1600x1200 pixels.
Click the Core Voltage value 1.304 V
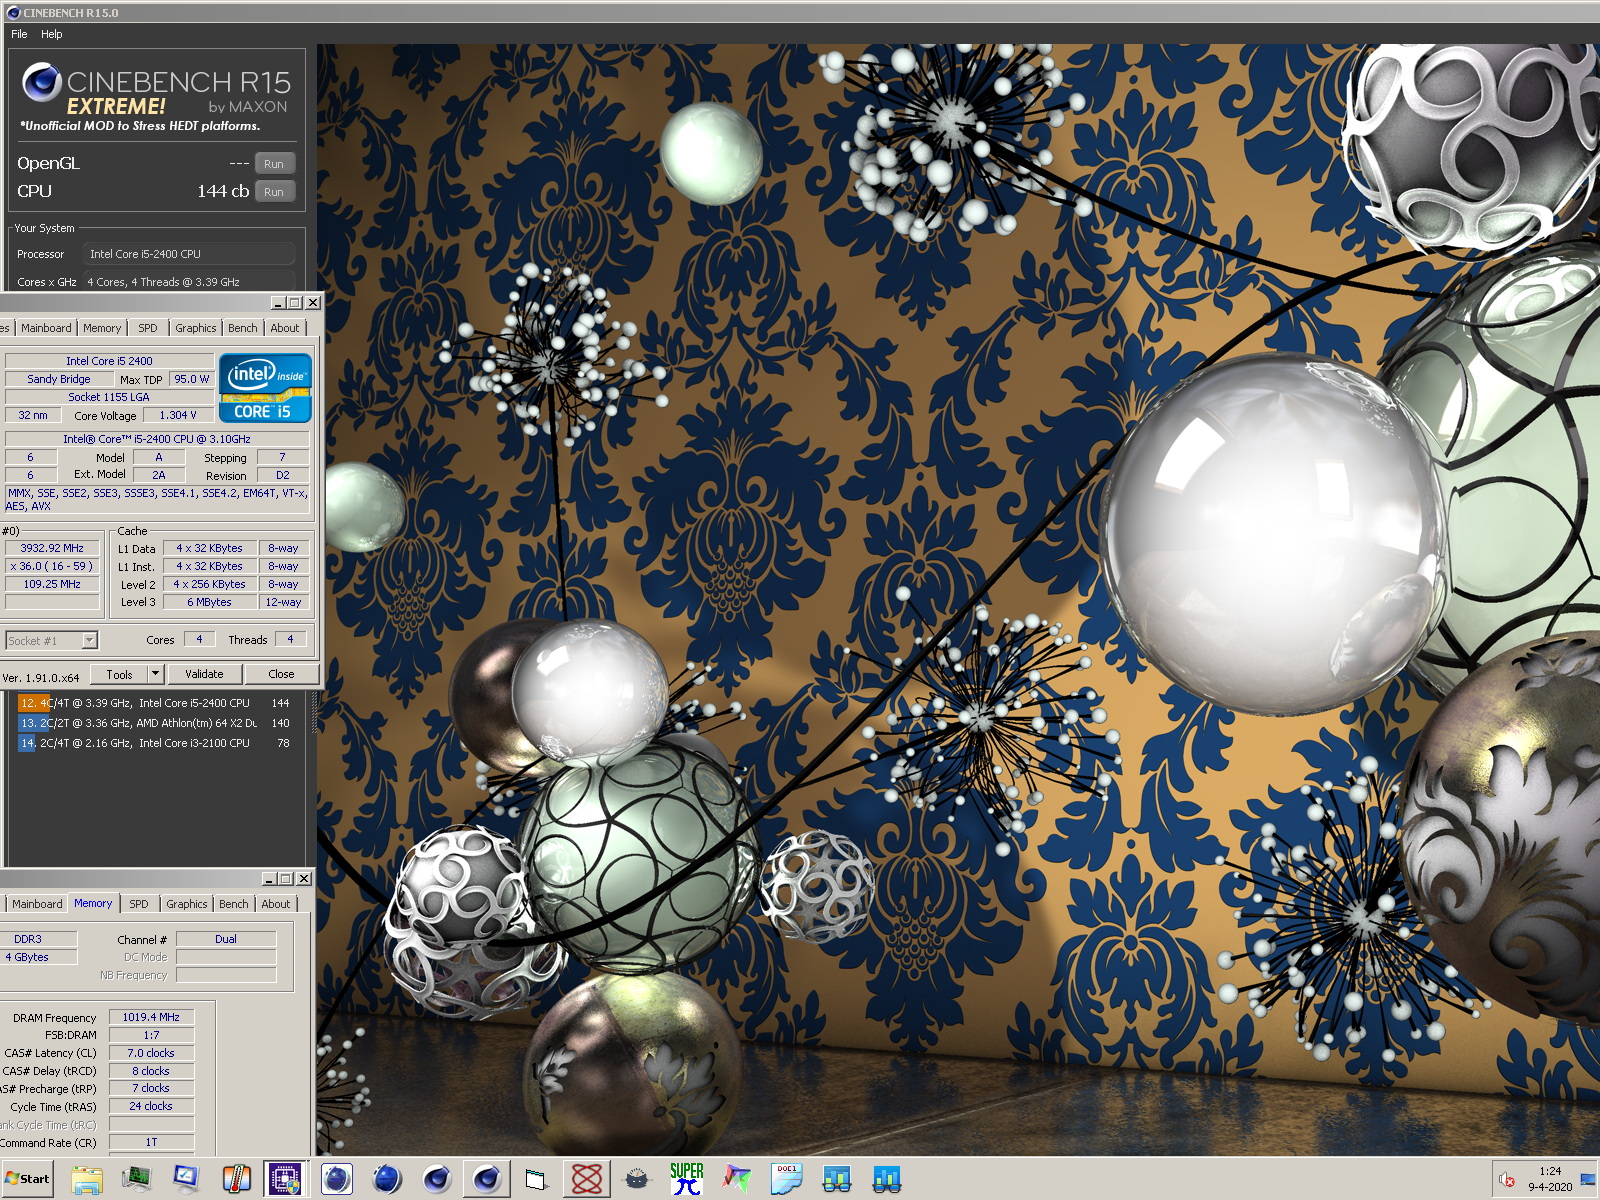[x=178, y=415]
